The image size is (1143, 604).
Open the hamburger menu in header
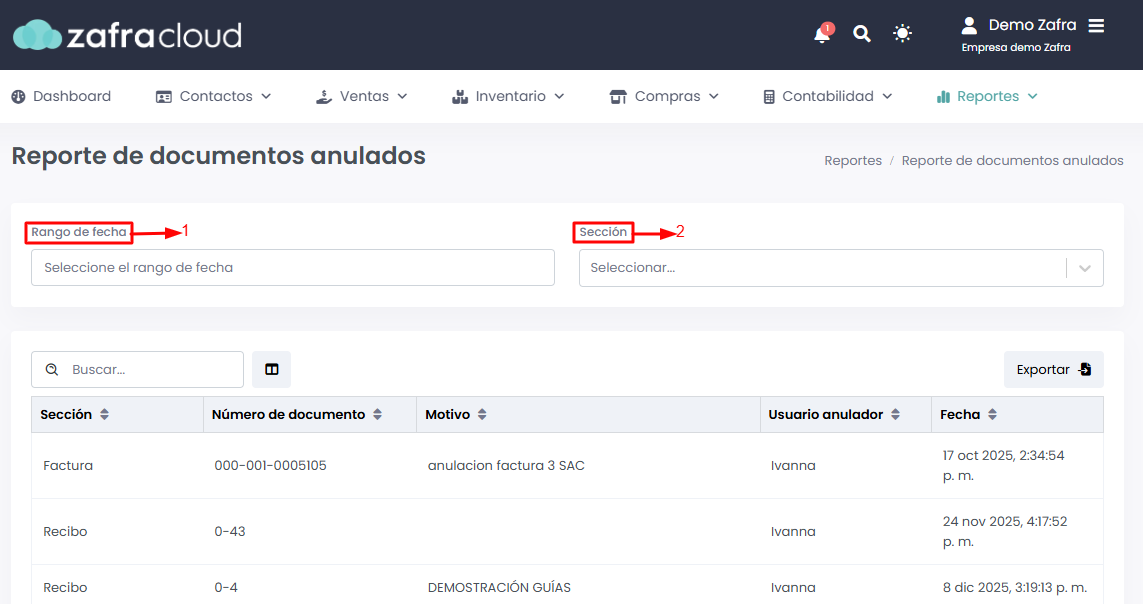pos(1096,26)
